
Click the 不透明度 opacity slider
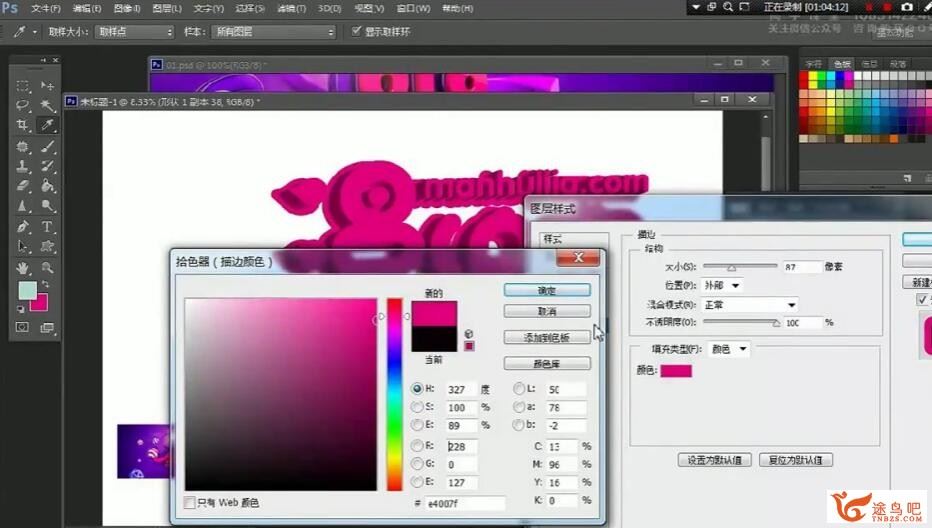click(x=742, y=322)
